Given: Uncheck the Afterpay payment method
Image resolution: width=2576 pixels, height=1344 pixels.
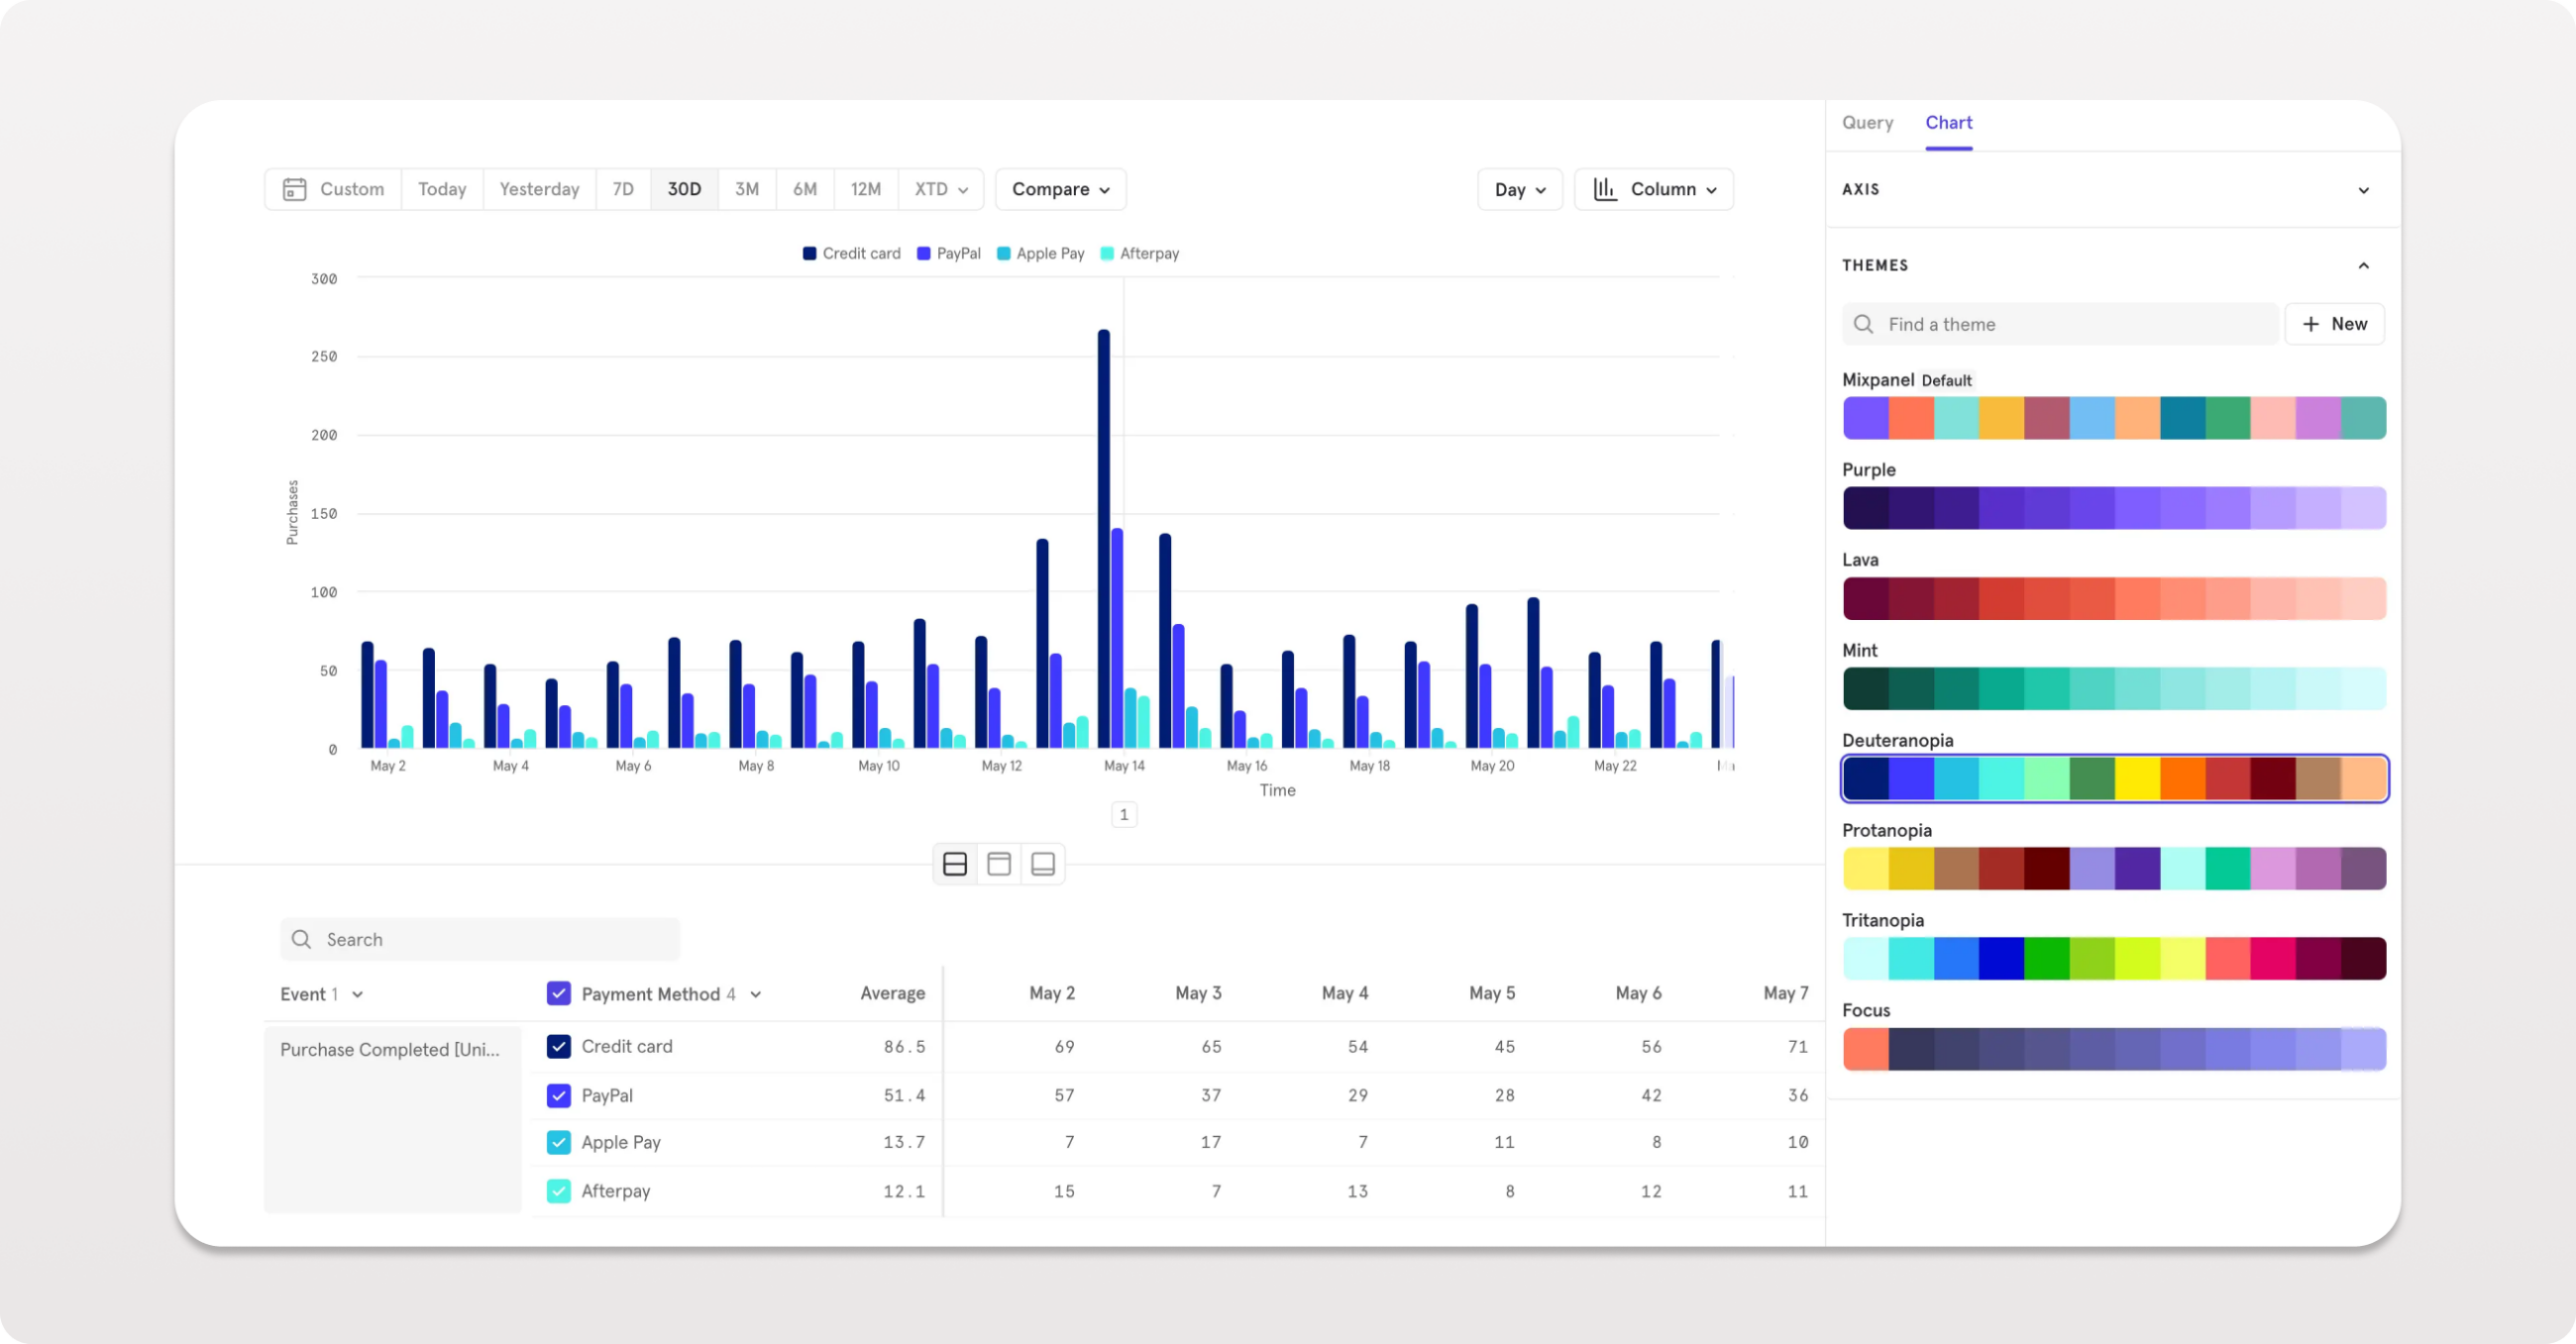Looking at the screenshot, I should point(558,1191).
